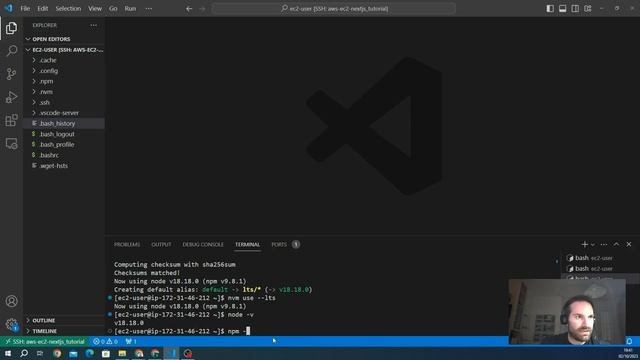Expand the .nvm folder

[x=64, y=92]
